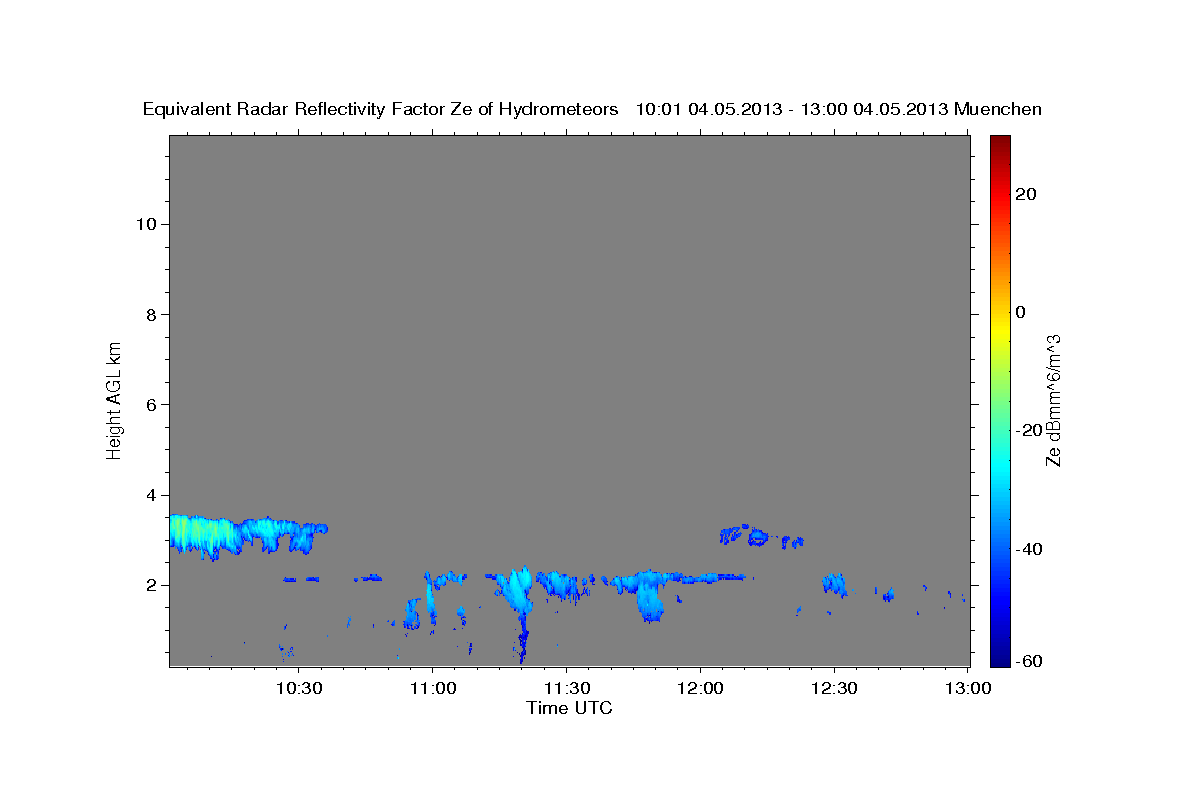
Task: Click the height tick label '4'
Action: pos(150,495)
